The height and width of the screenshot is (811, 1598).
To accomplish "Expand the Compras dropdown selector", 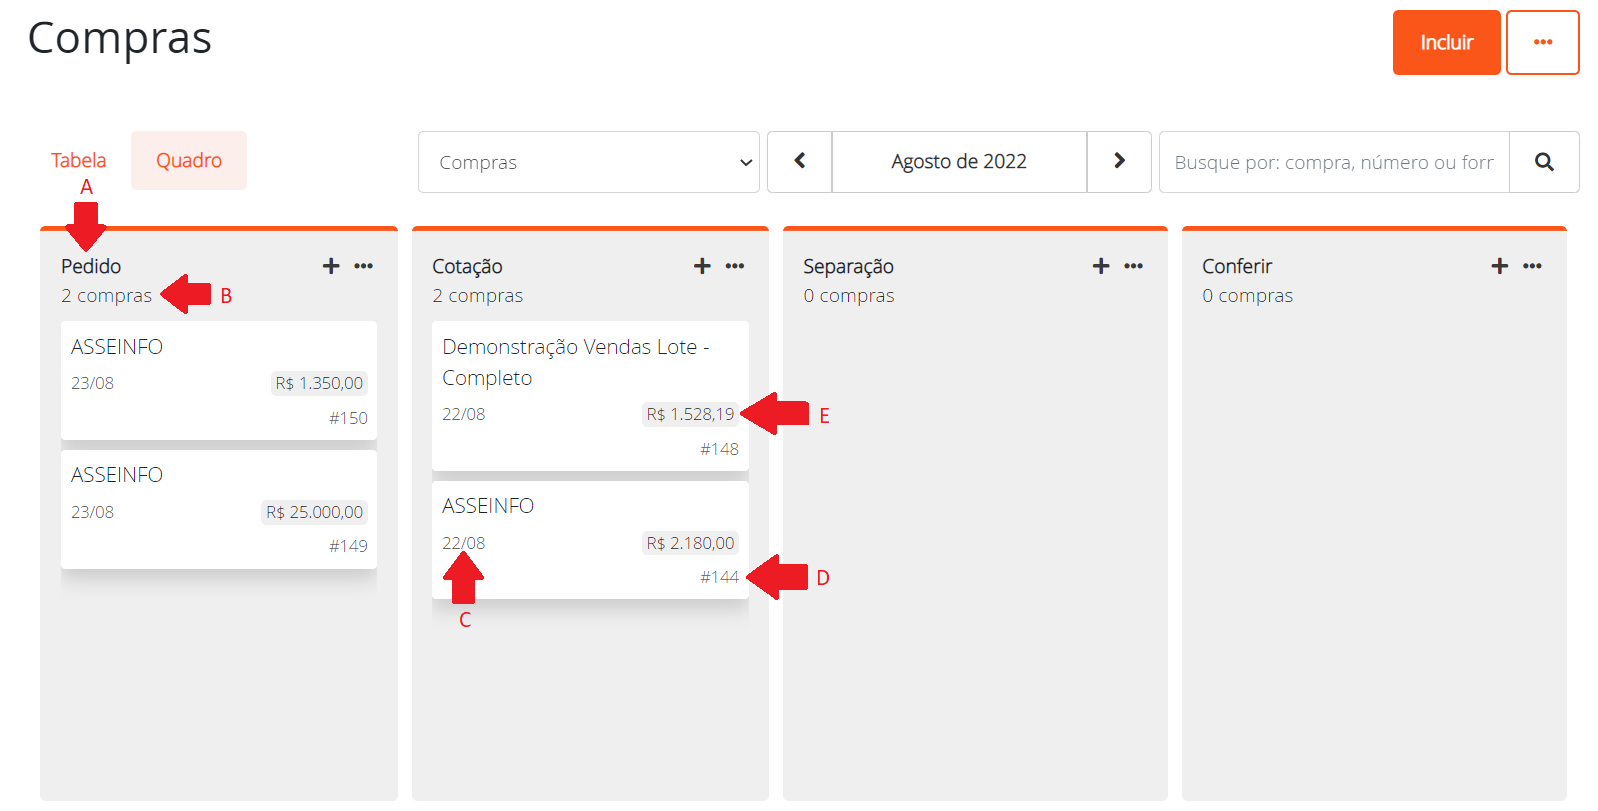I will (x=589, y=162).
